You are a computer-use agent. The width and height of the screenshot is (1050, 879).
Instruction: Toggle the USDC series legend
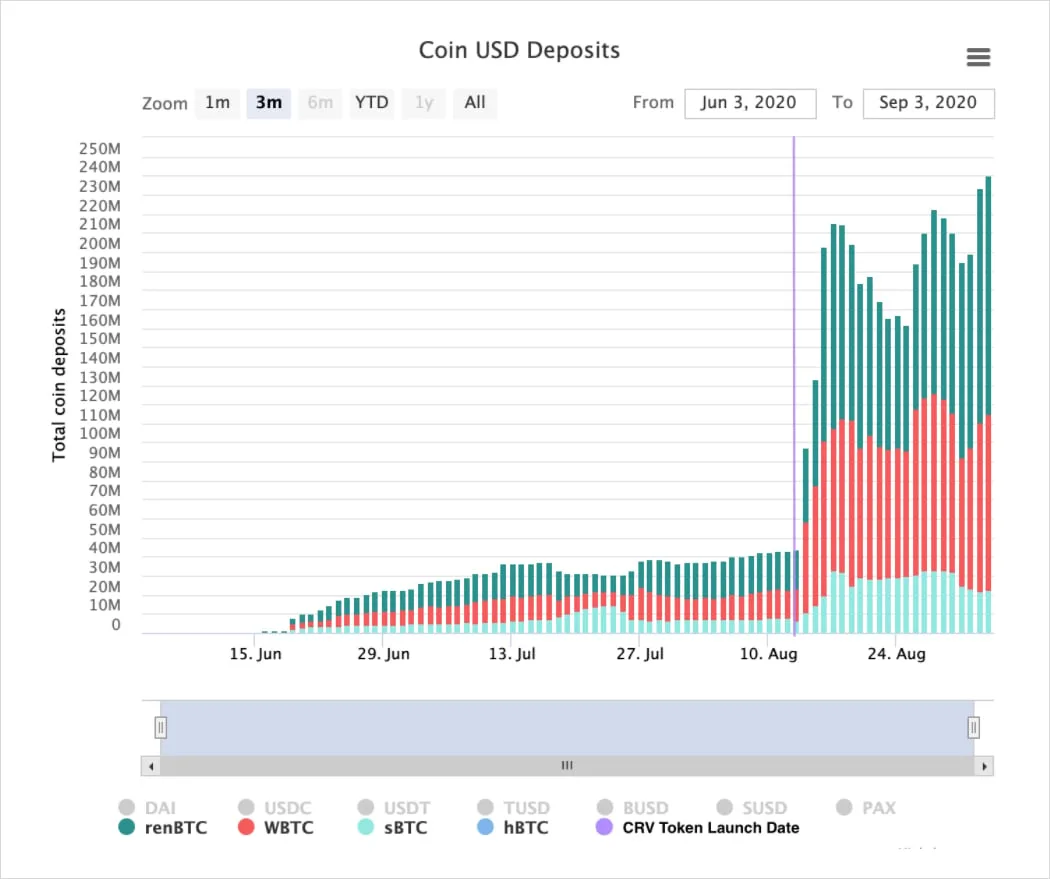[x=275, y=807]
